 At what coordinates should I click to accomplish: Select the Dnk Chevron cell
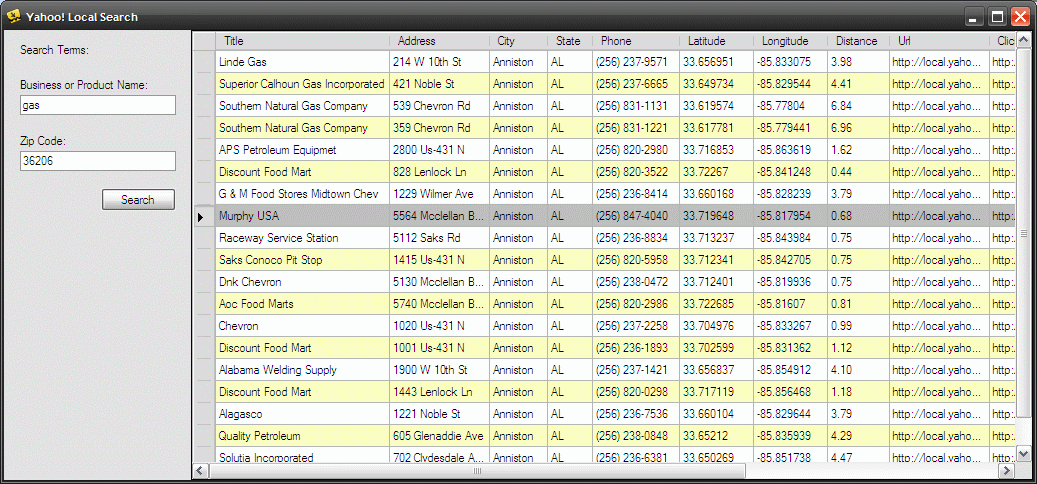[x=302, y=282]
